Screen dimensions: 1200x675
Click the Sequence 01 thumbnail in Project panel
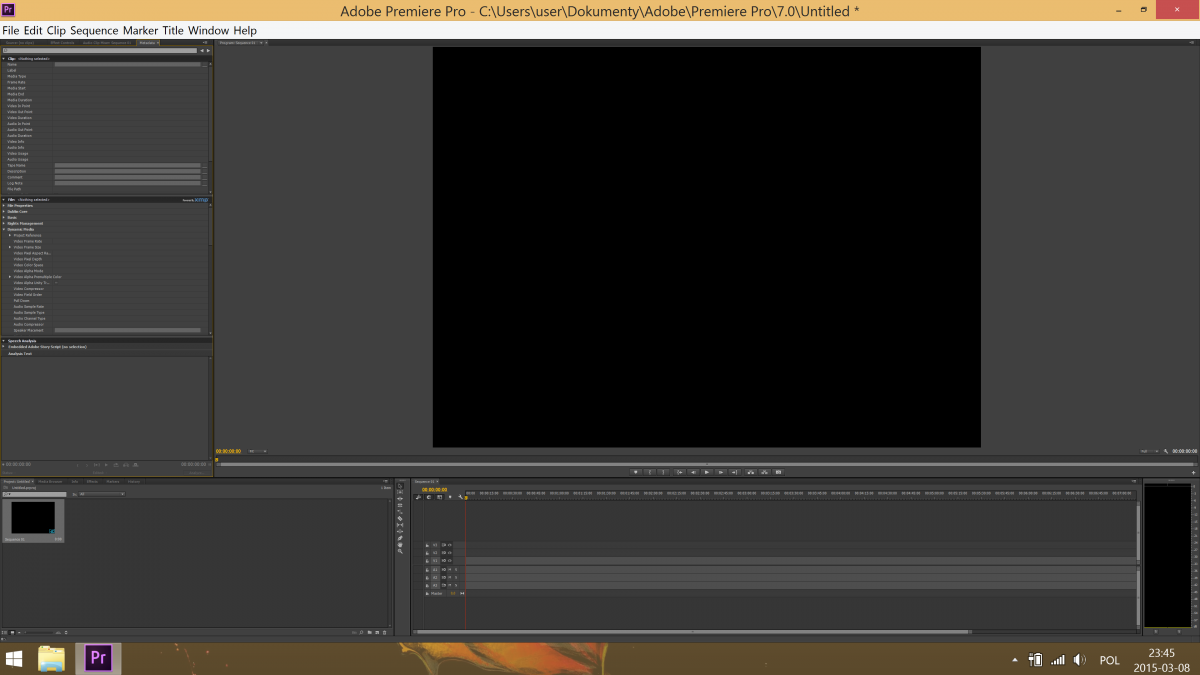coord(33,518)
